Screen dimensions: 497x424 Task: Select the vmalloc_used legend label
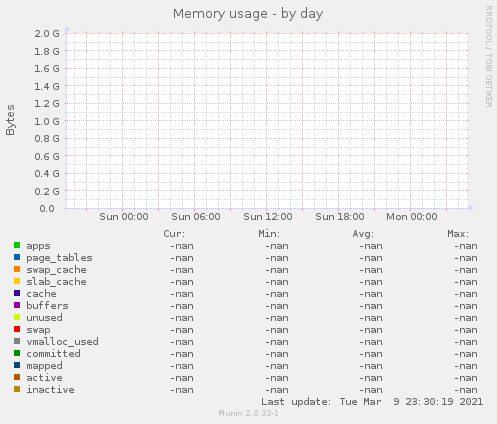tap(62, 342)
